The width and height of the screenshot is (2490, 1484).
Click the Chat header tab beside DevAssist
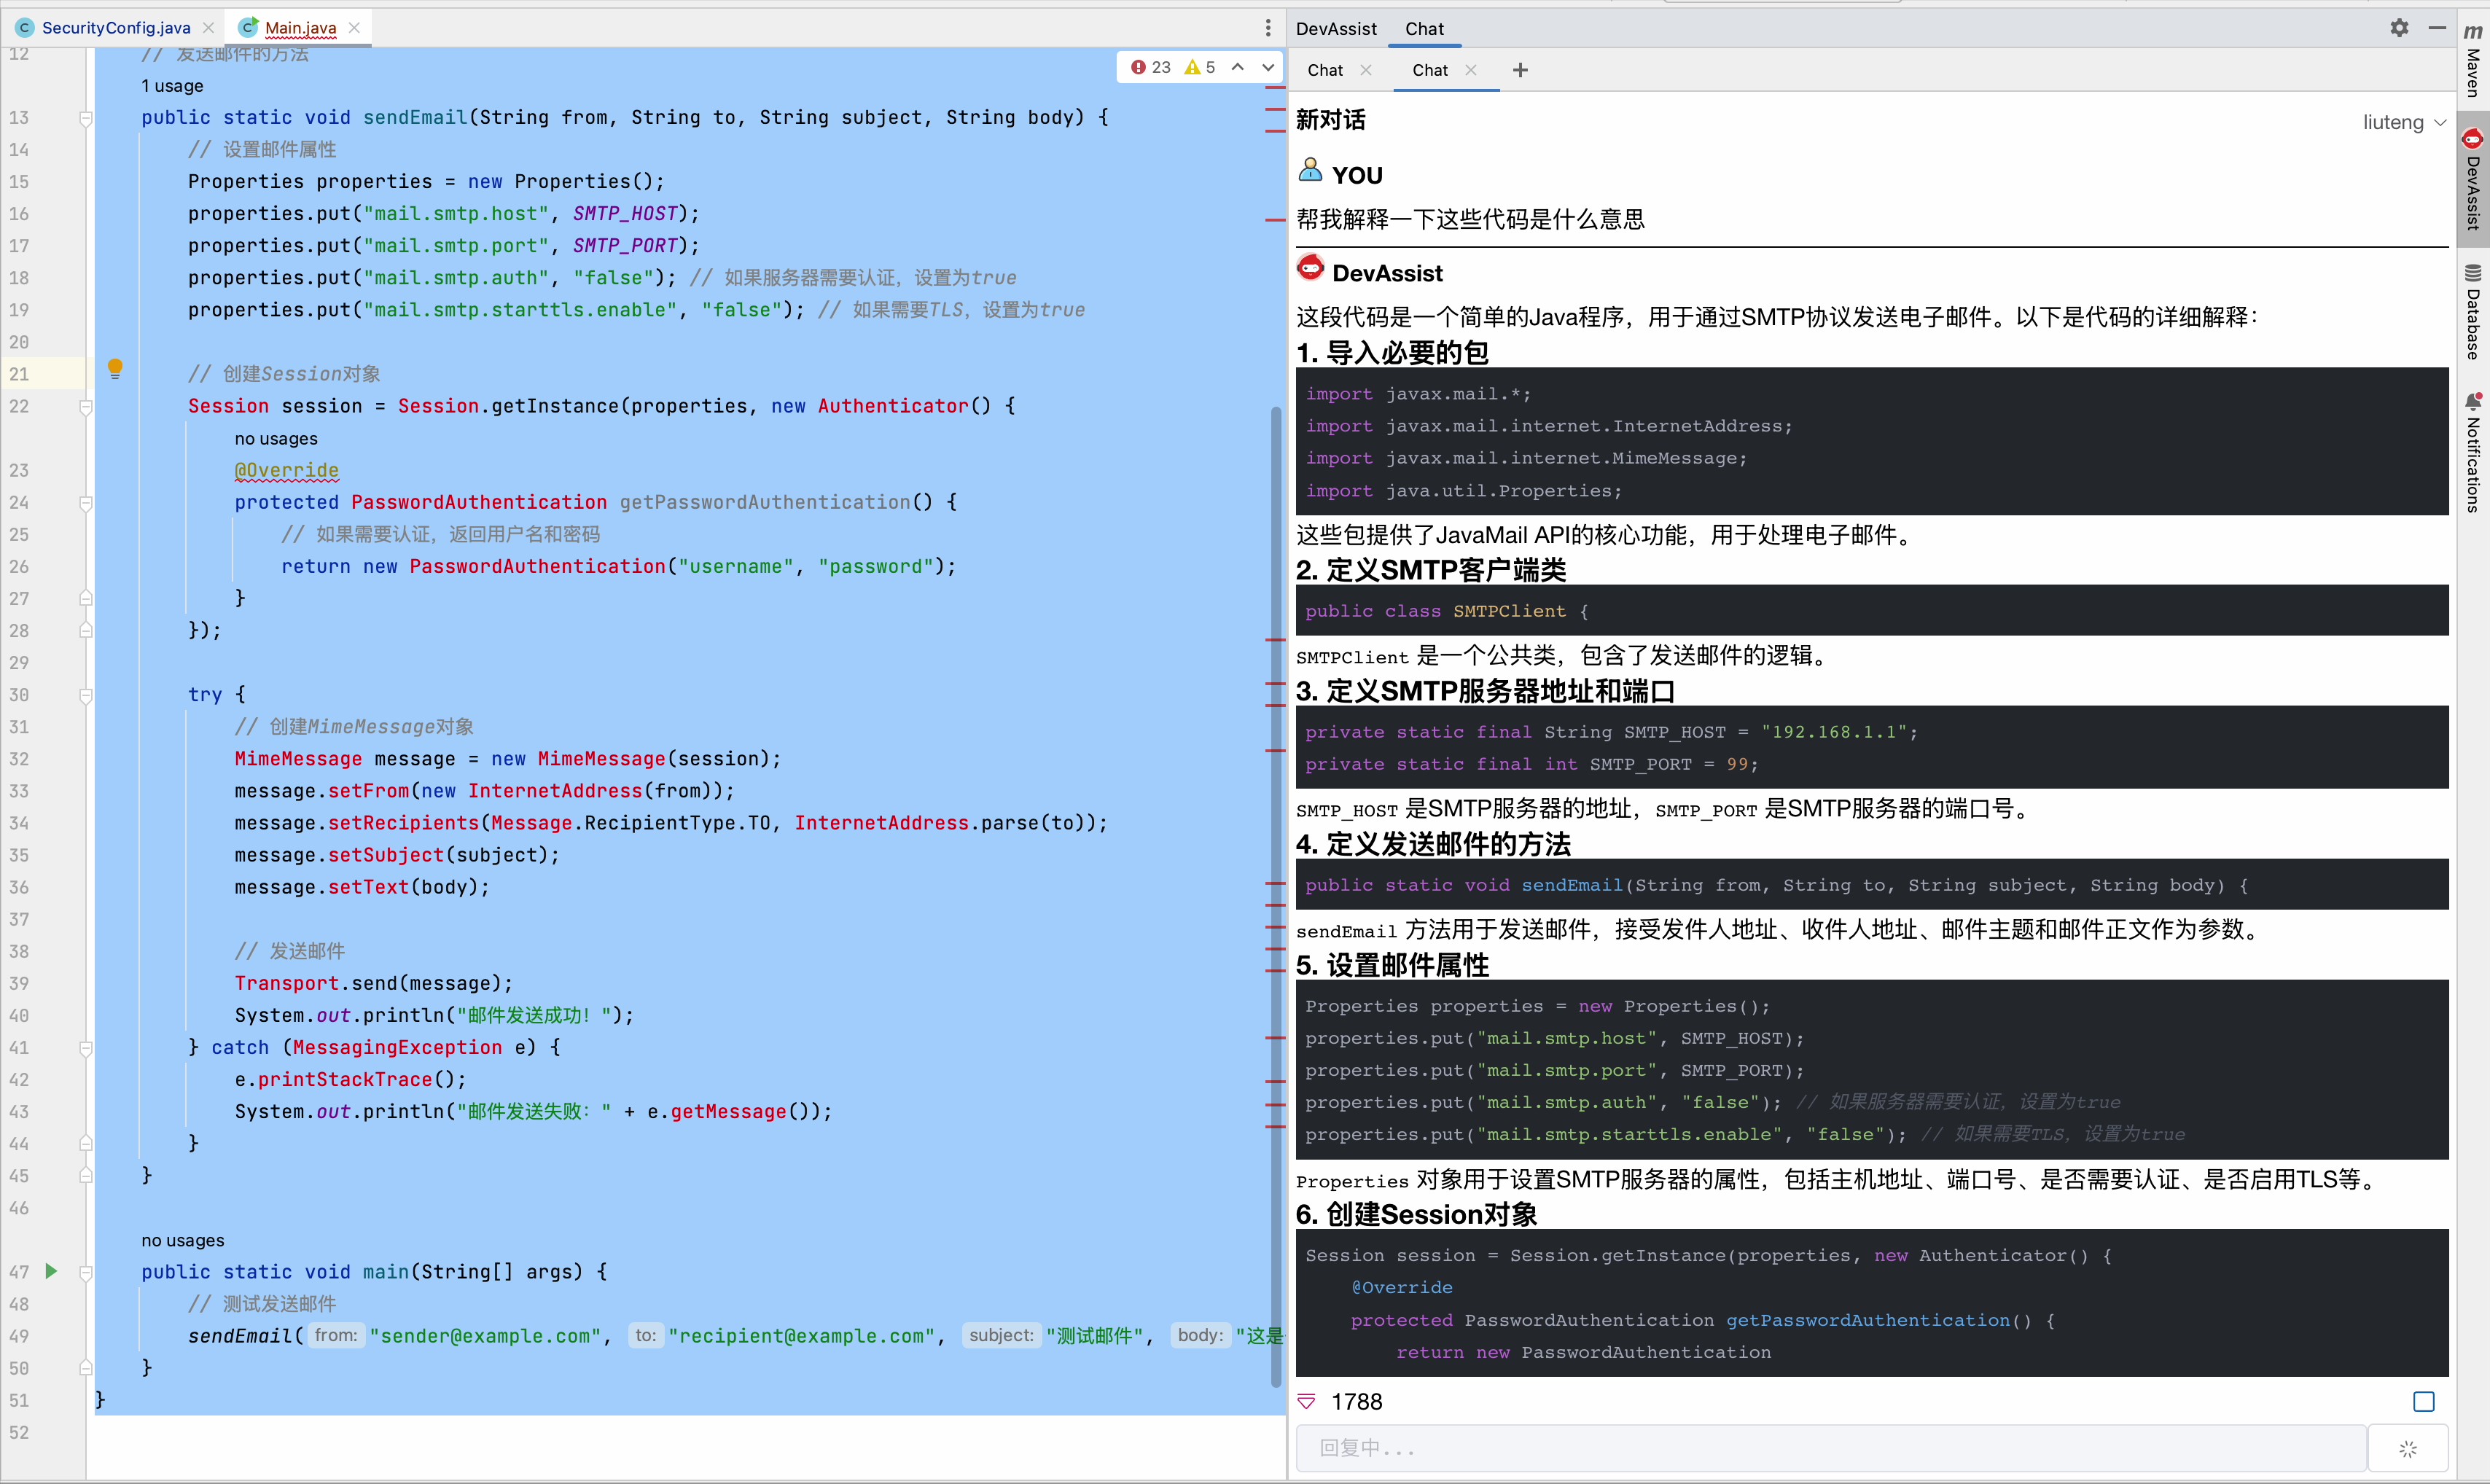click(1424, 29)
